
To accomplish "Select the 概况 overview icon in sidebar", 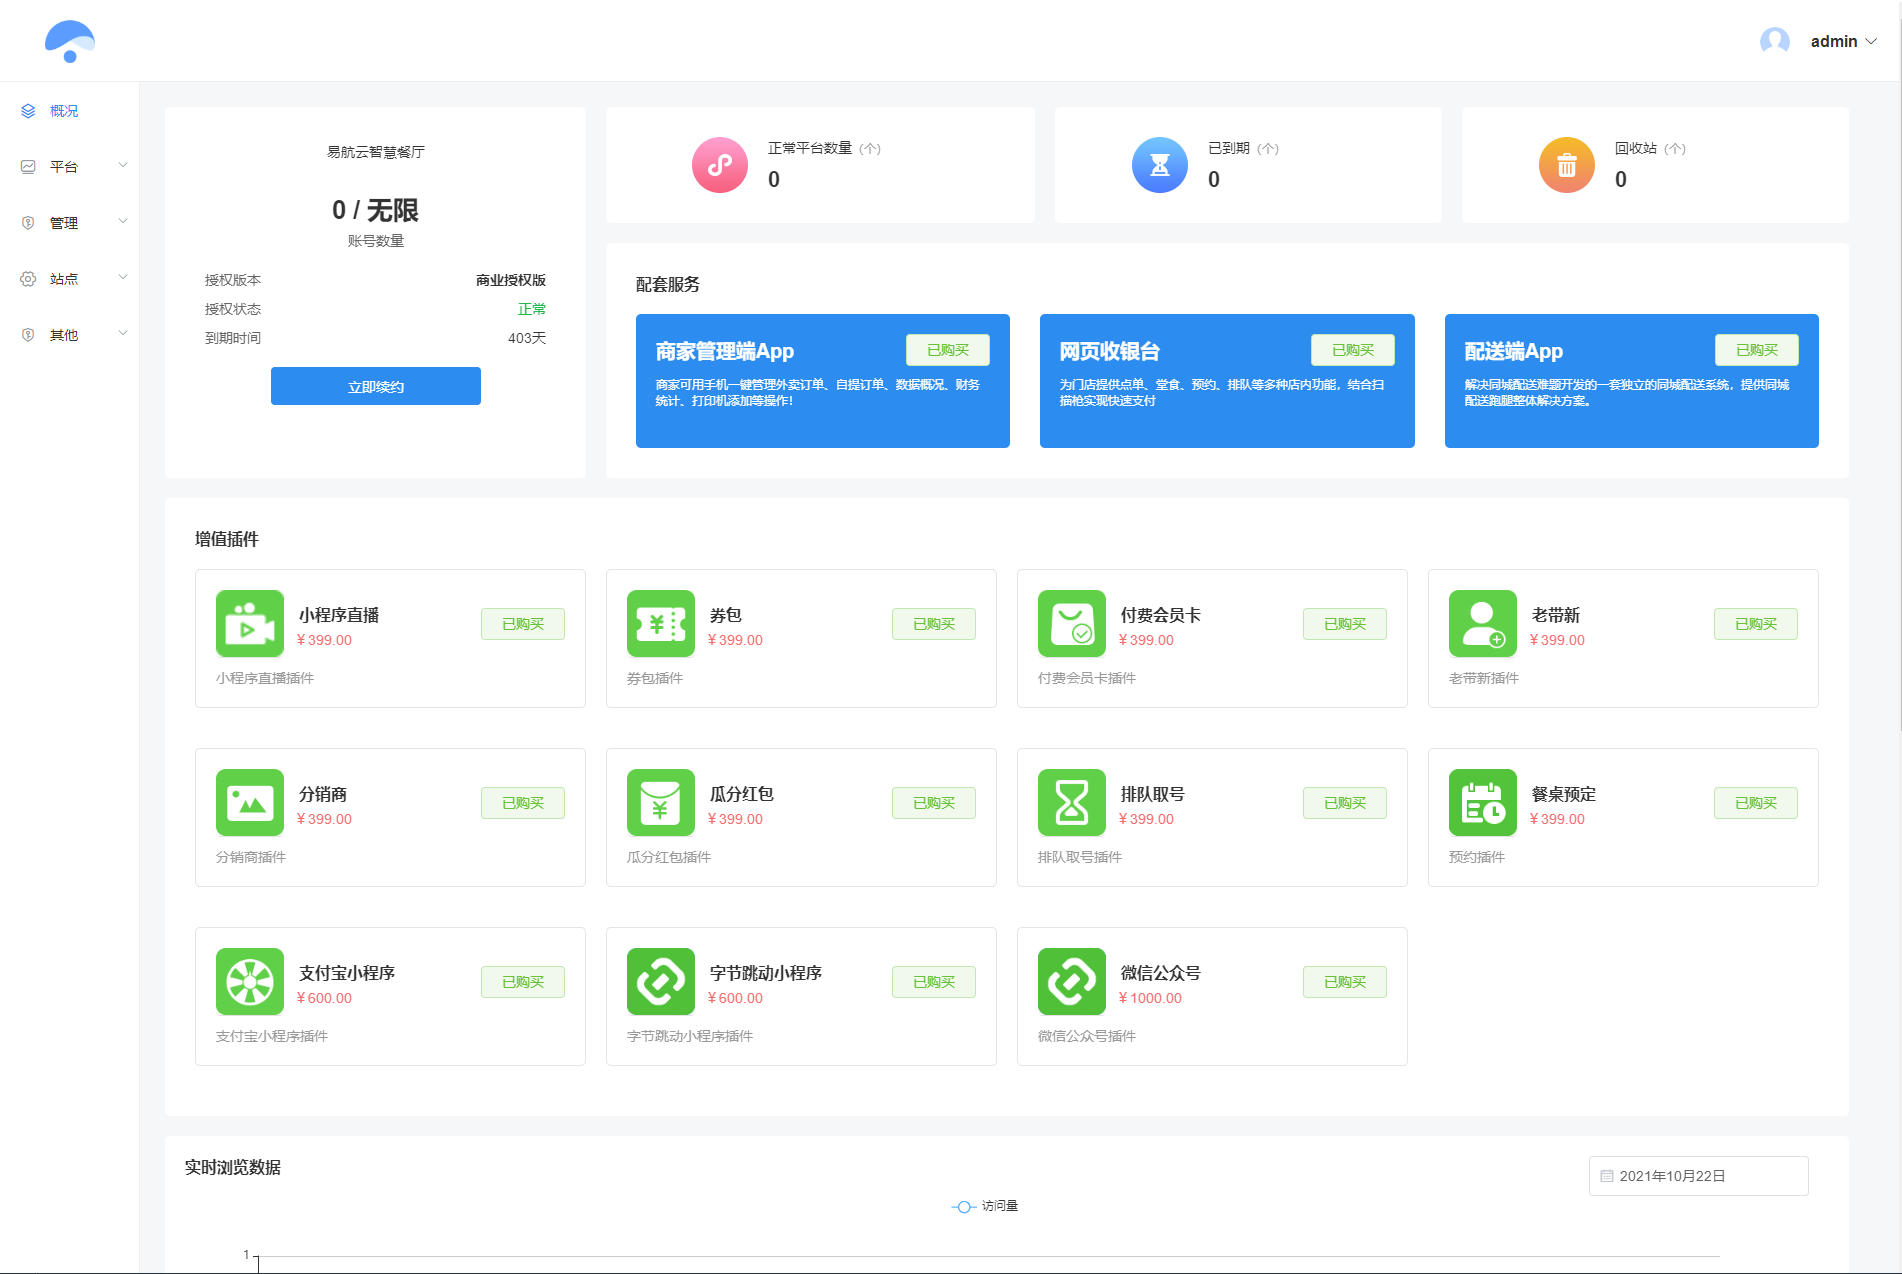I will point(28,111).
